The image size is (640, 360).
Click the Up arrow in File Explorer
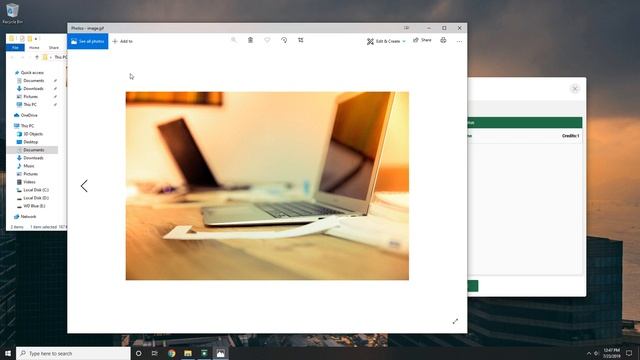(37, 57)
